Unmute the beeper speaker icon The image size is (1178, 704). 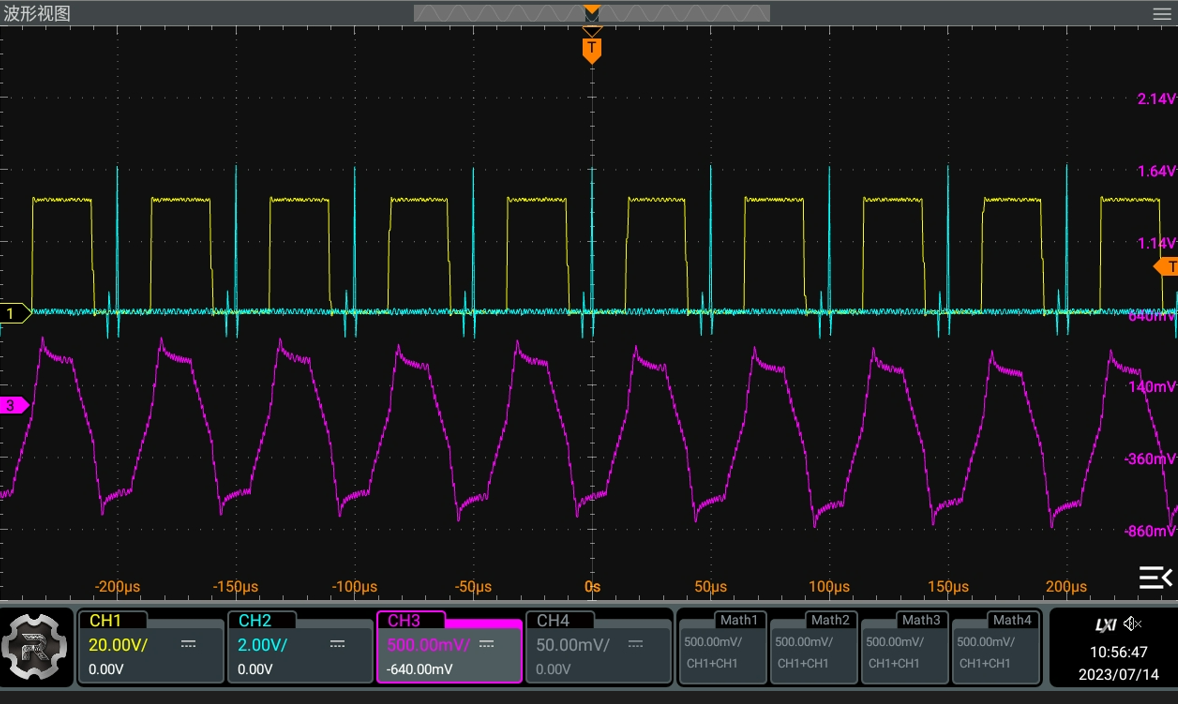coord(1133,622)
